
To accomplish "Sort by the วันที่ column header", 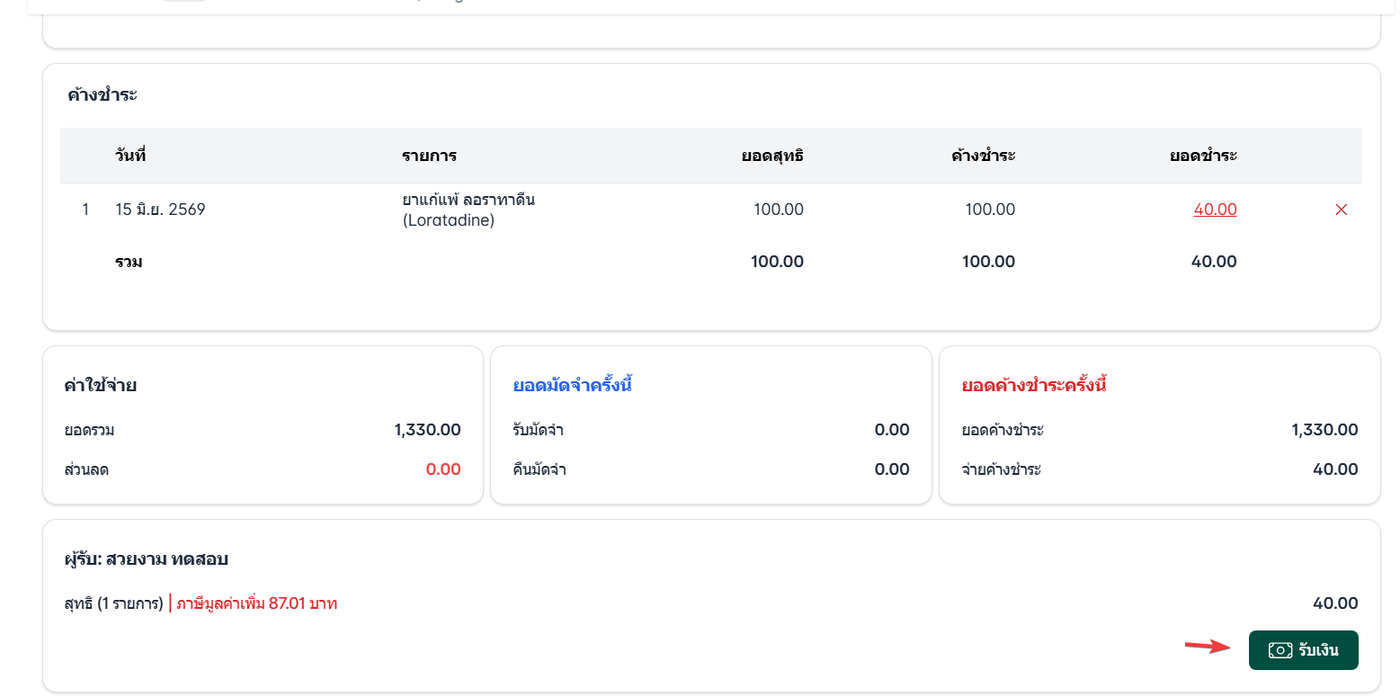I will (x=130, y=155).
